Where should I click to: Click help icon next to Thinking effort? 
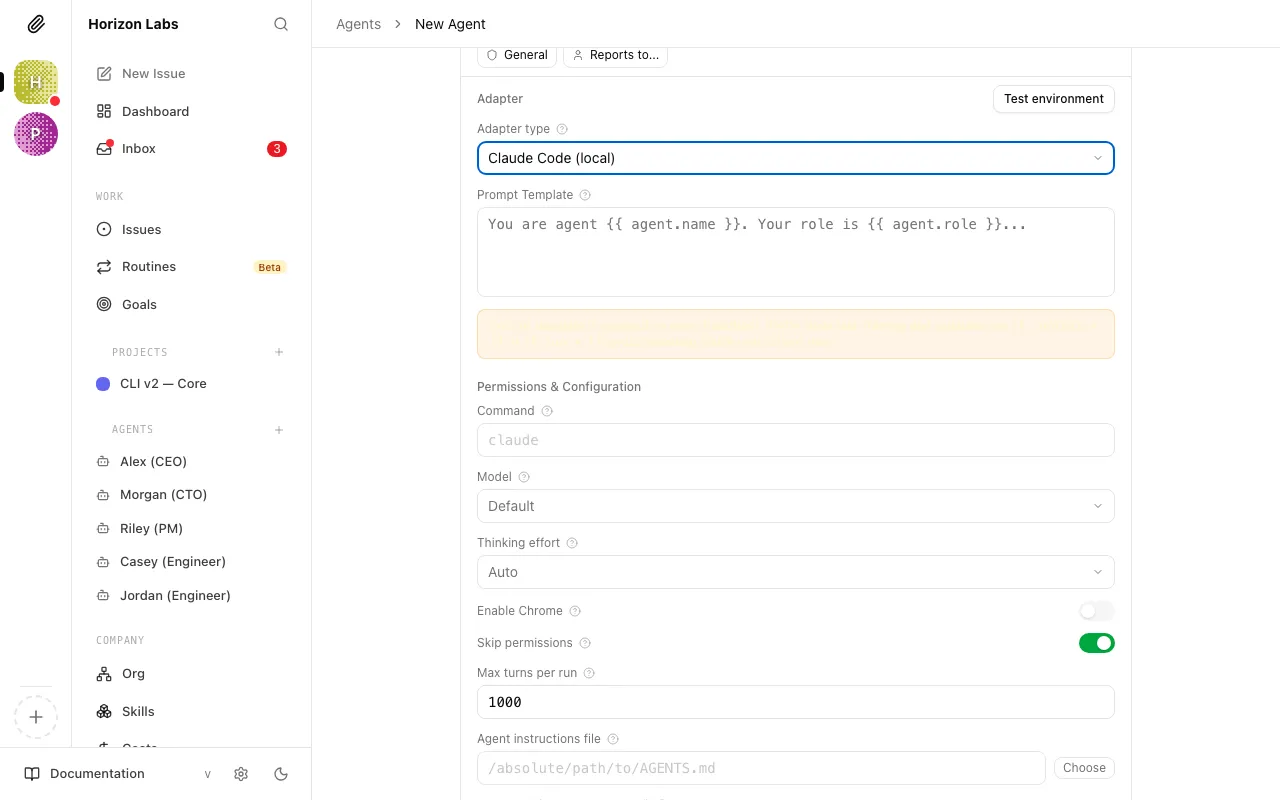tap(572, 543)
